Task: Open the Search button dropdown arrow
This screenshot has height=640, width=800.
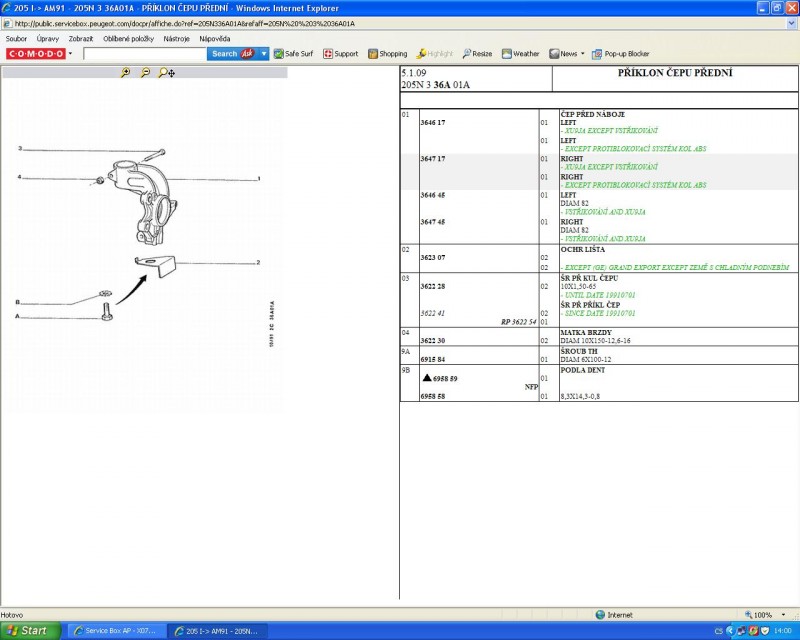Action: [264, 54]
